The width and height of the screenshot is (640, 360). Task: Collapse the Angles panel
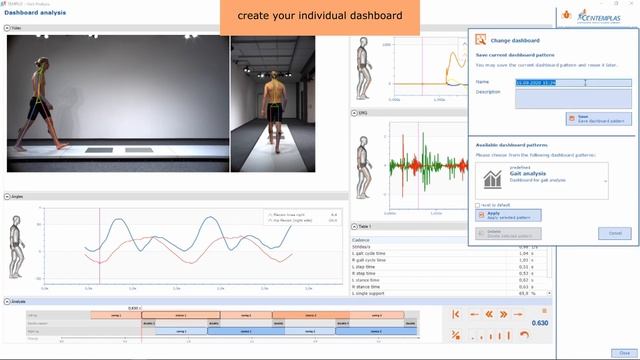pyautogui.click(x=7, y=197)
